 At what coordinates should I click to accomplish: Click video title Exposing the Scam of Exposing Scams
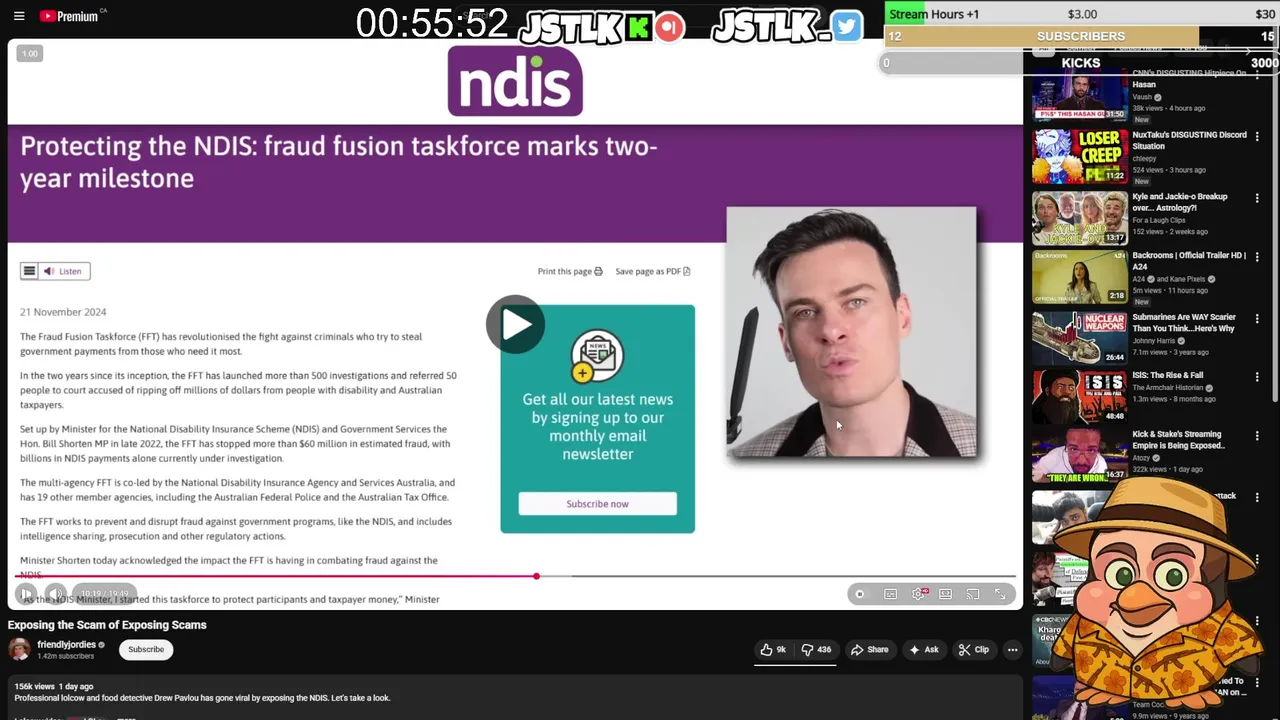[x=107, y=625]
